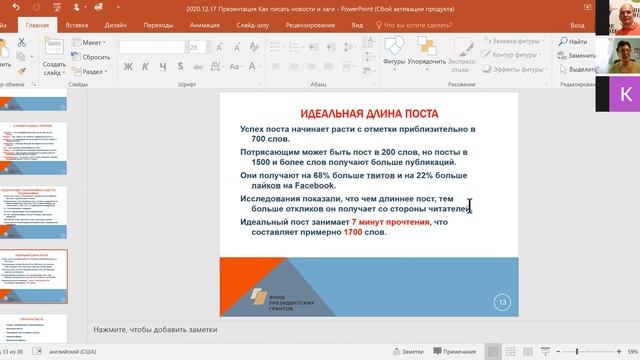The height and width of the screenshot is (360, 640).
Task: Open Экспресс-стили quick styles
Action: point(462,55)
